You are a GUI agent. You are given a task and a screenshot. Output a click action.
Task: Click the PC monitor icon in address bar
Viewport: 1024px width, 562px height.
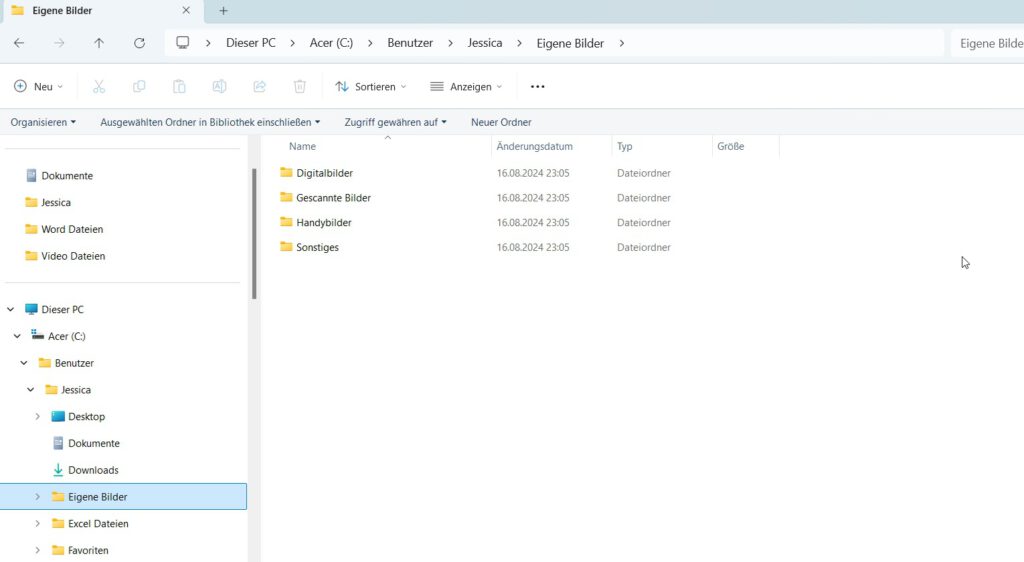pyautogui.click(x=183, y=42)
